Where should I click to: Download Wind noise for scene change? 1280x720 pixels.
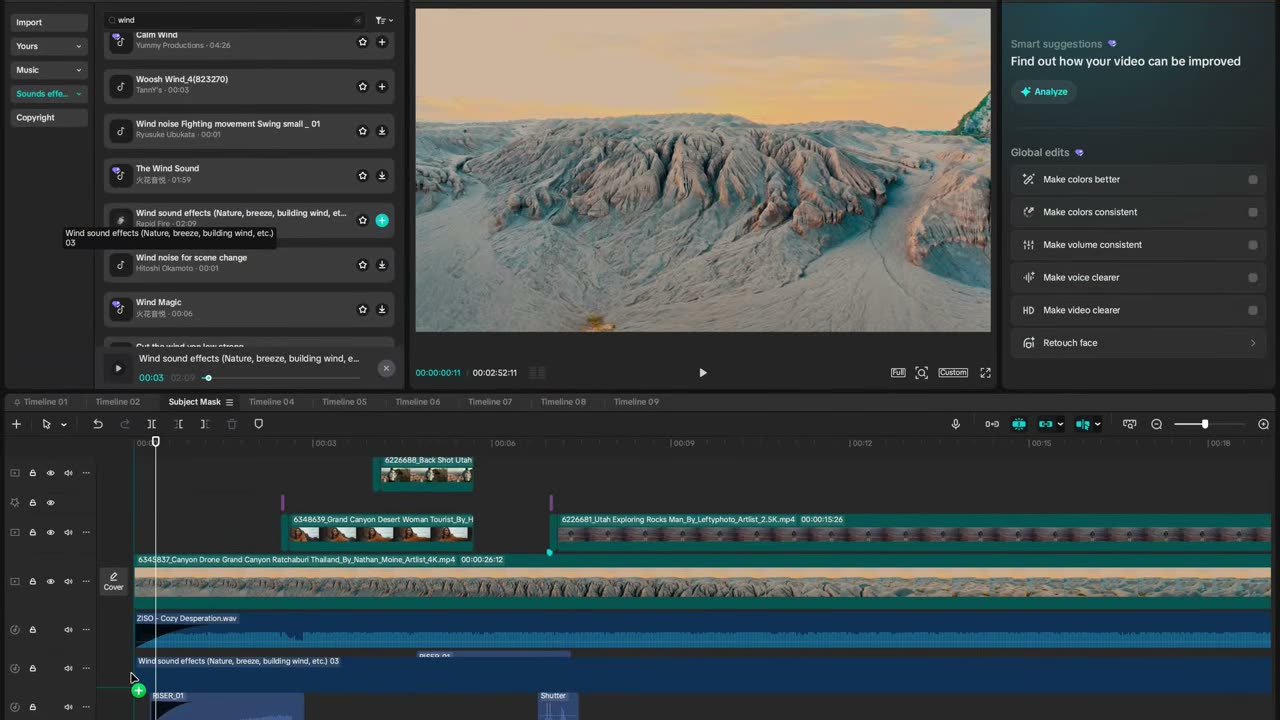(x=382, y=265)
